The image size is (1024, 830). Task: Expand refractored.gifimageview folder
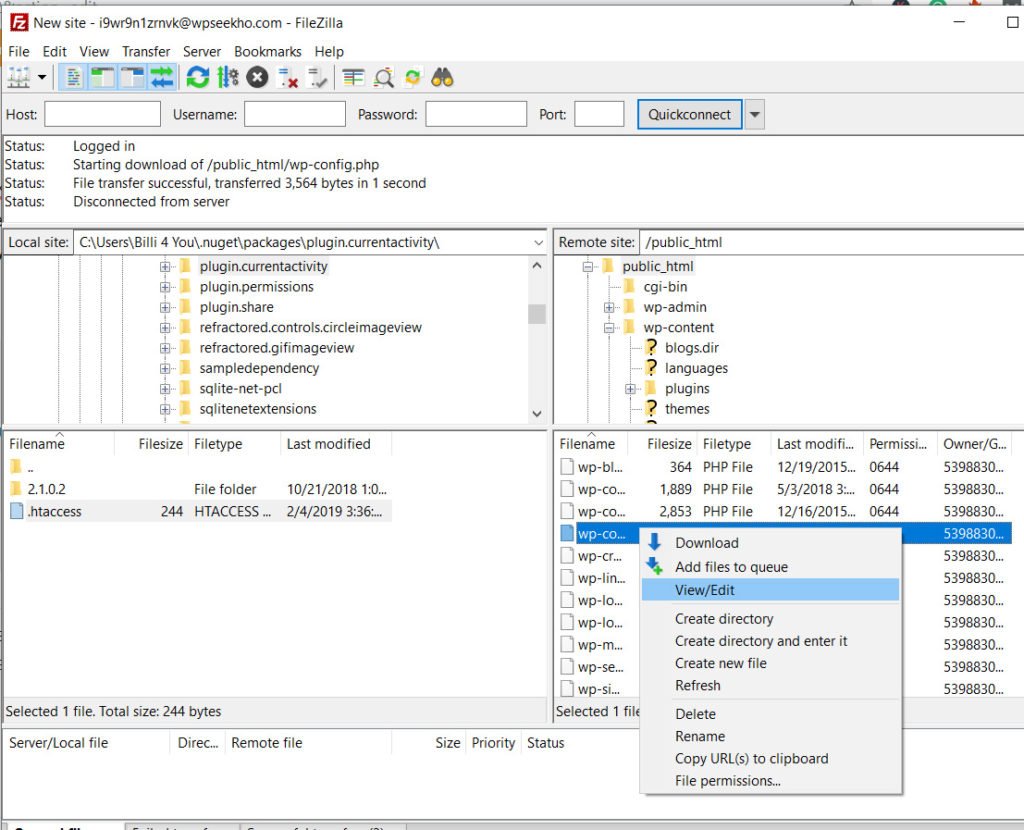pos(165,348)
